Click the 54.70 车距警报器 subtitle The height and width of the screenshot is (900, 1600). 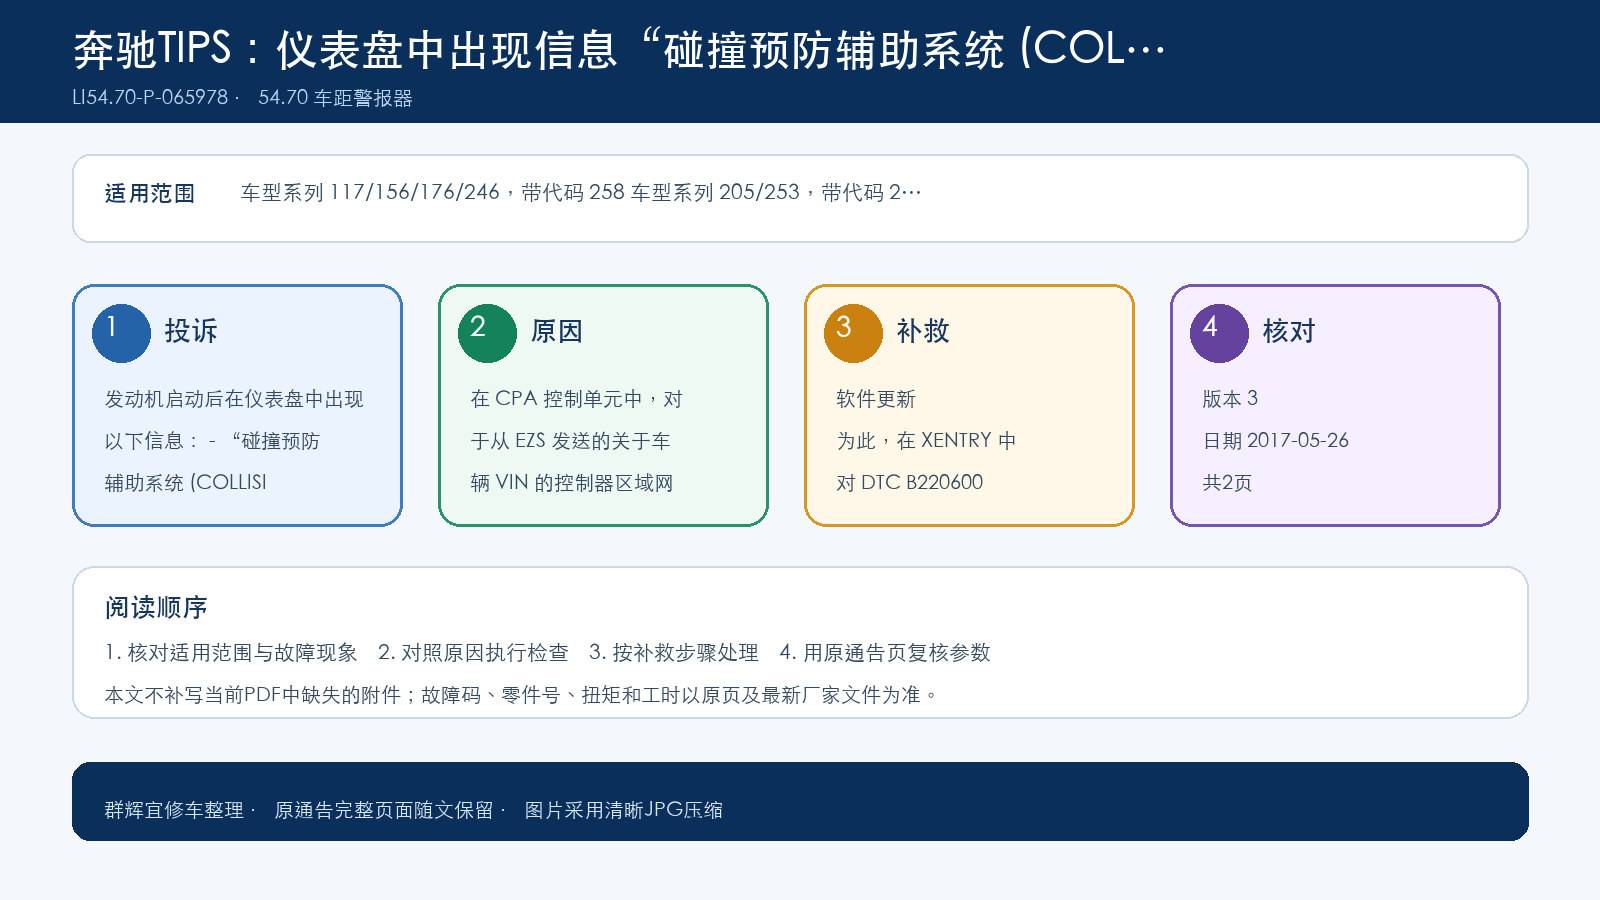click(335, 98)
